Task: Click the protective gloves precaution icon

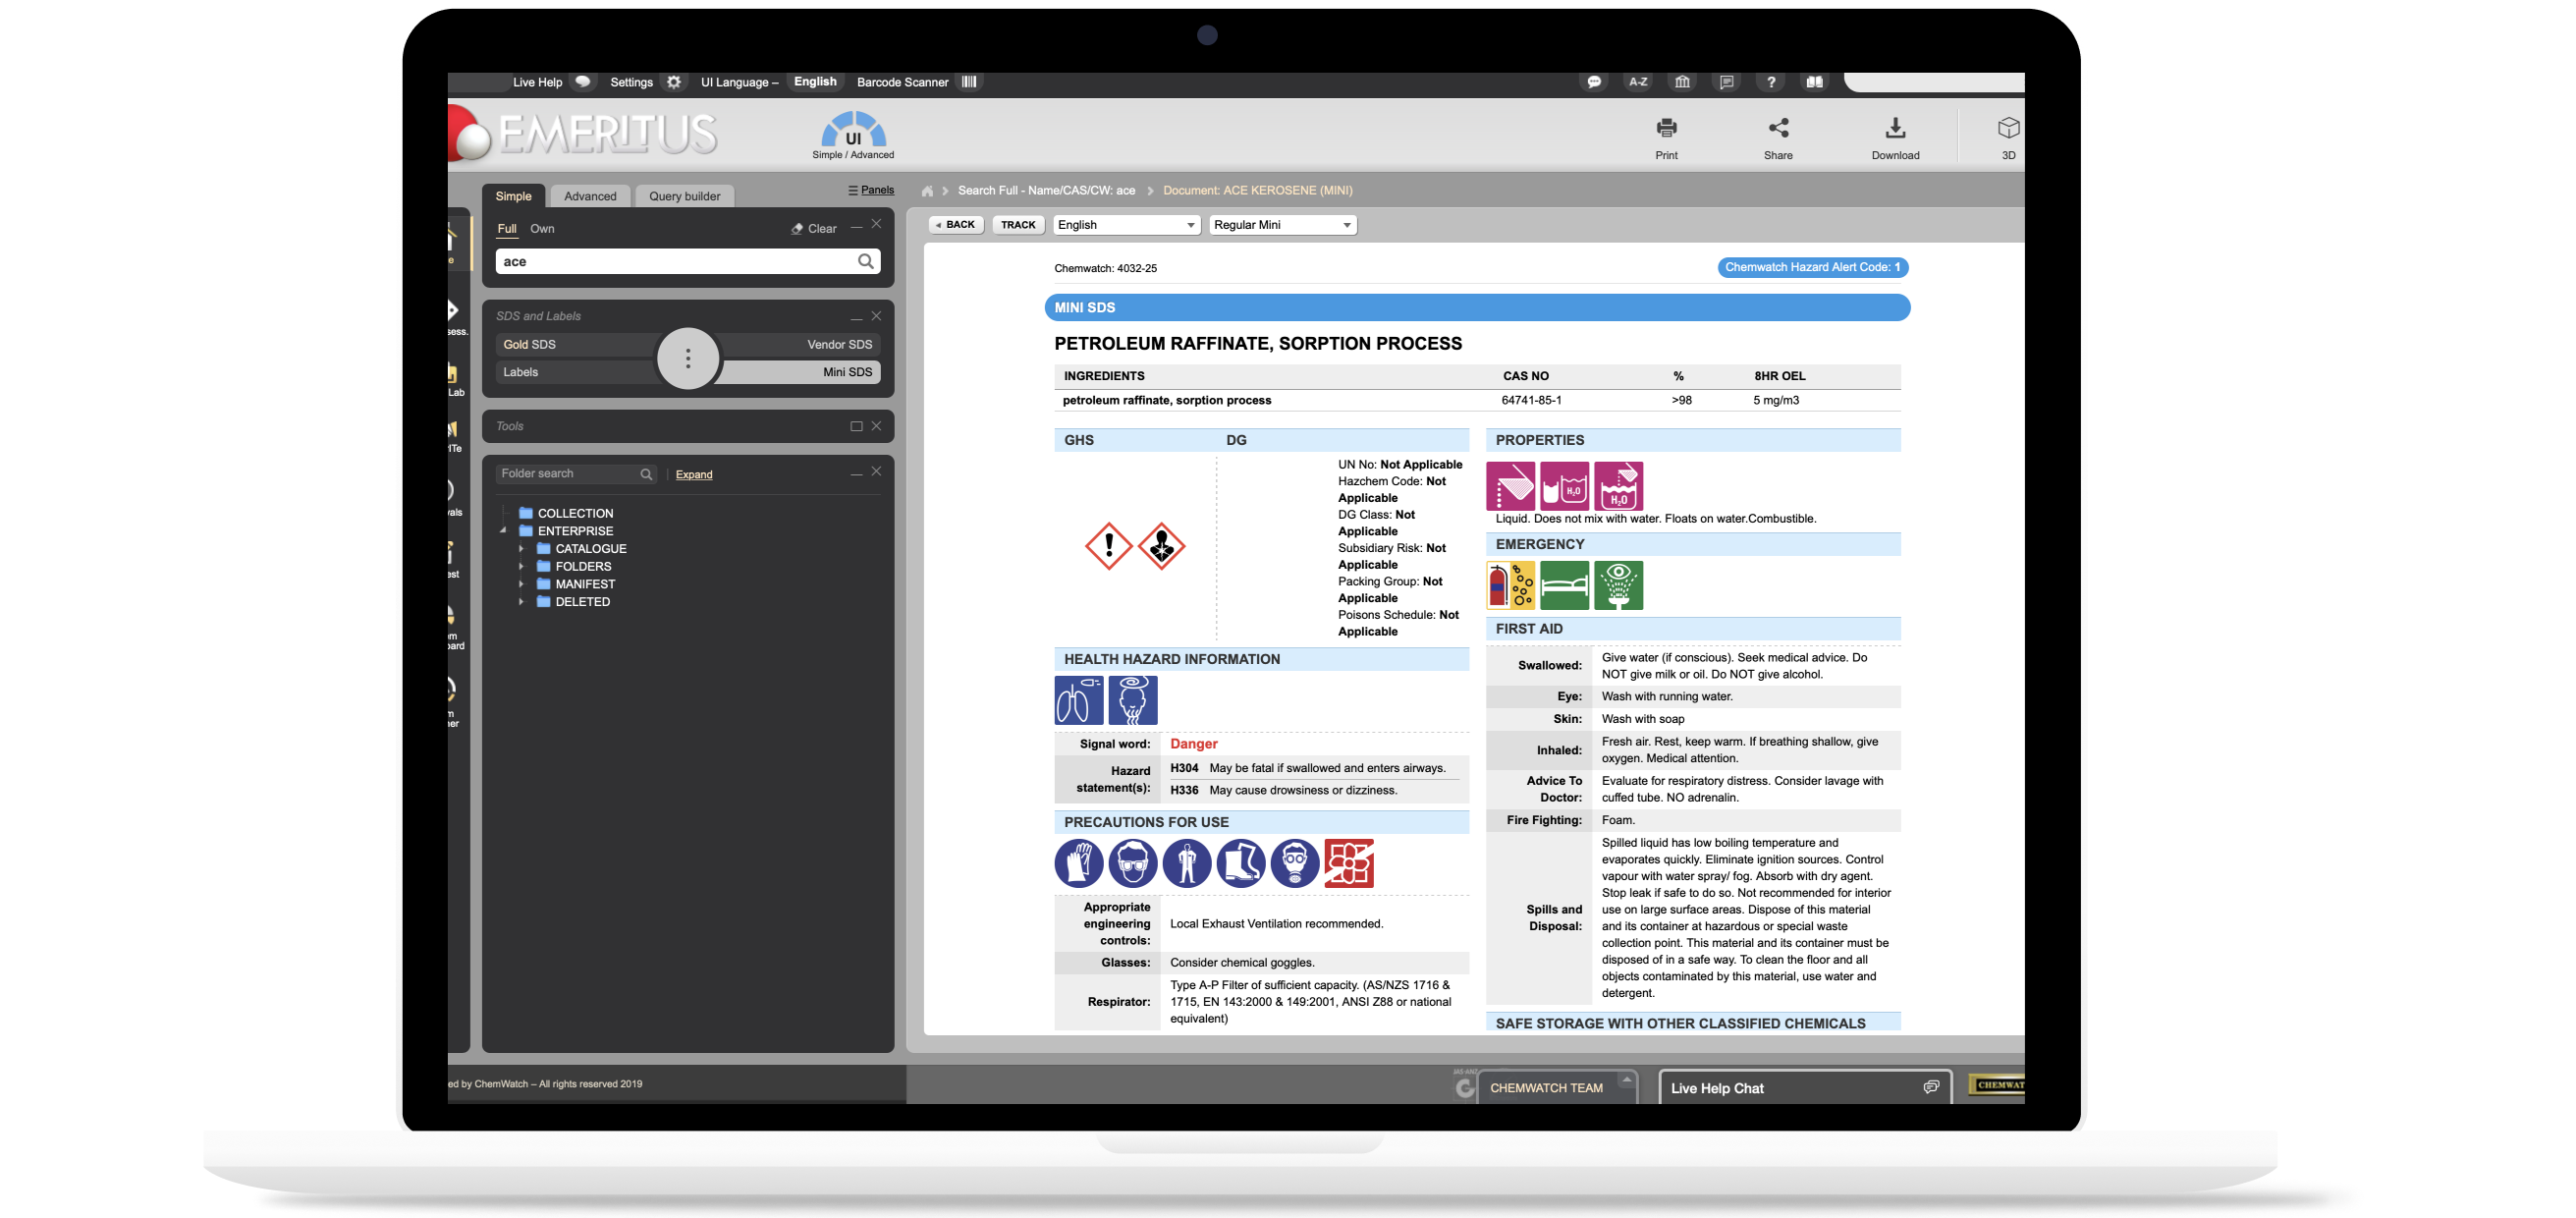Action: 1078,863
